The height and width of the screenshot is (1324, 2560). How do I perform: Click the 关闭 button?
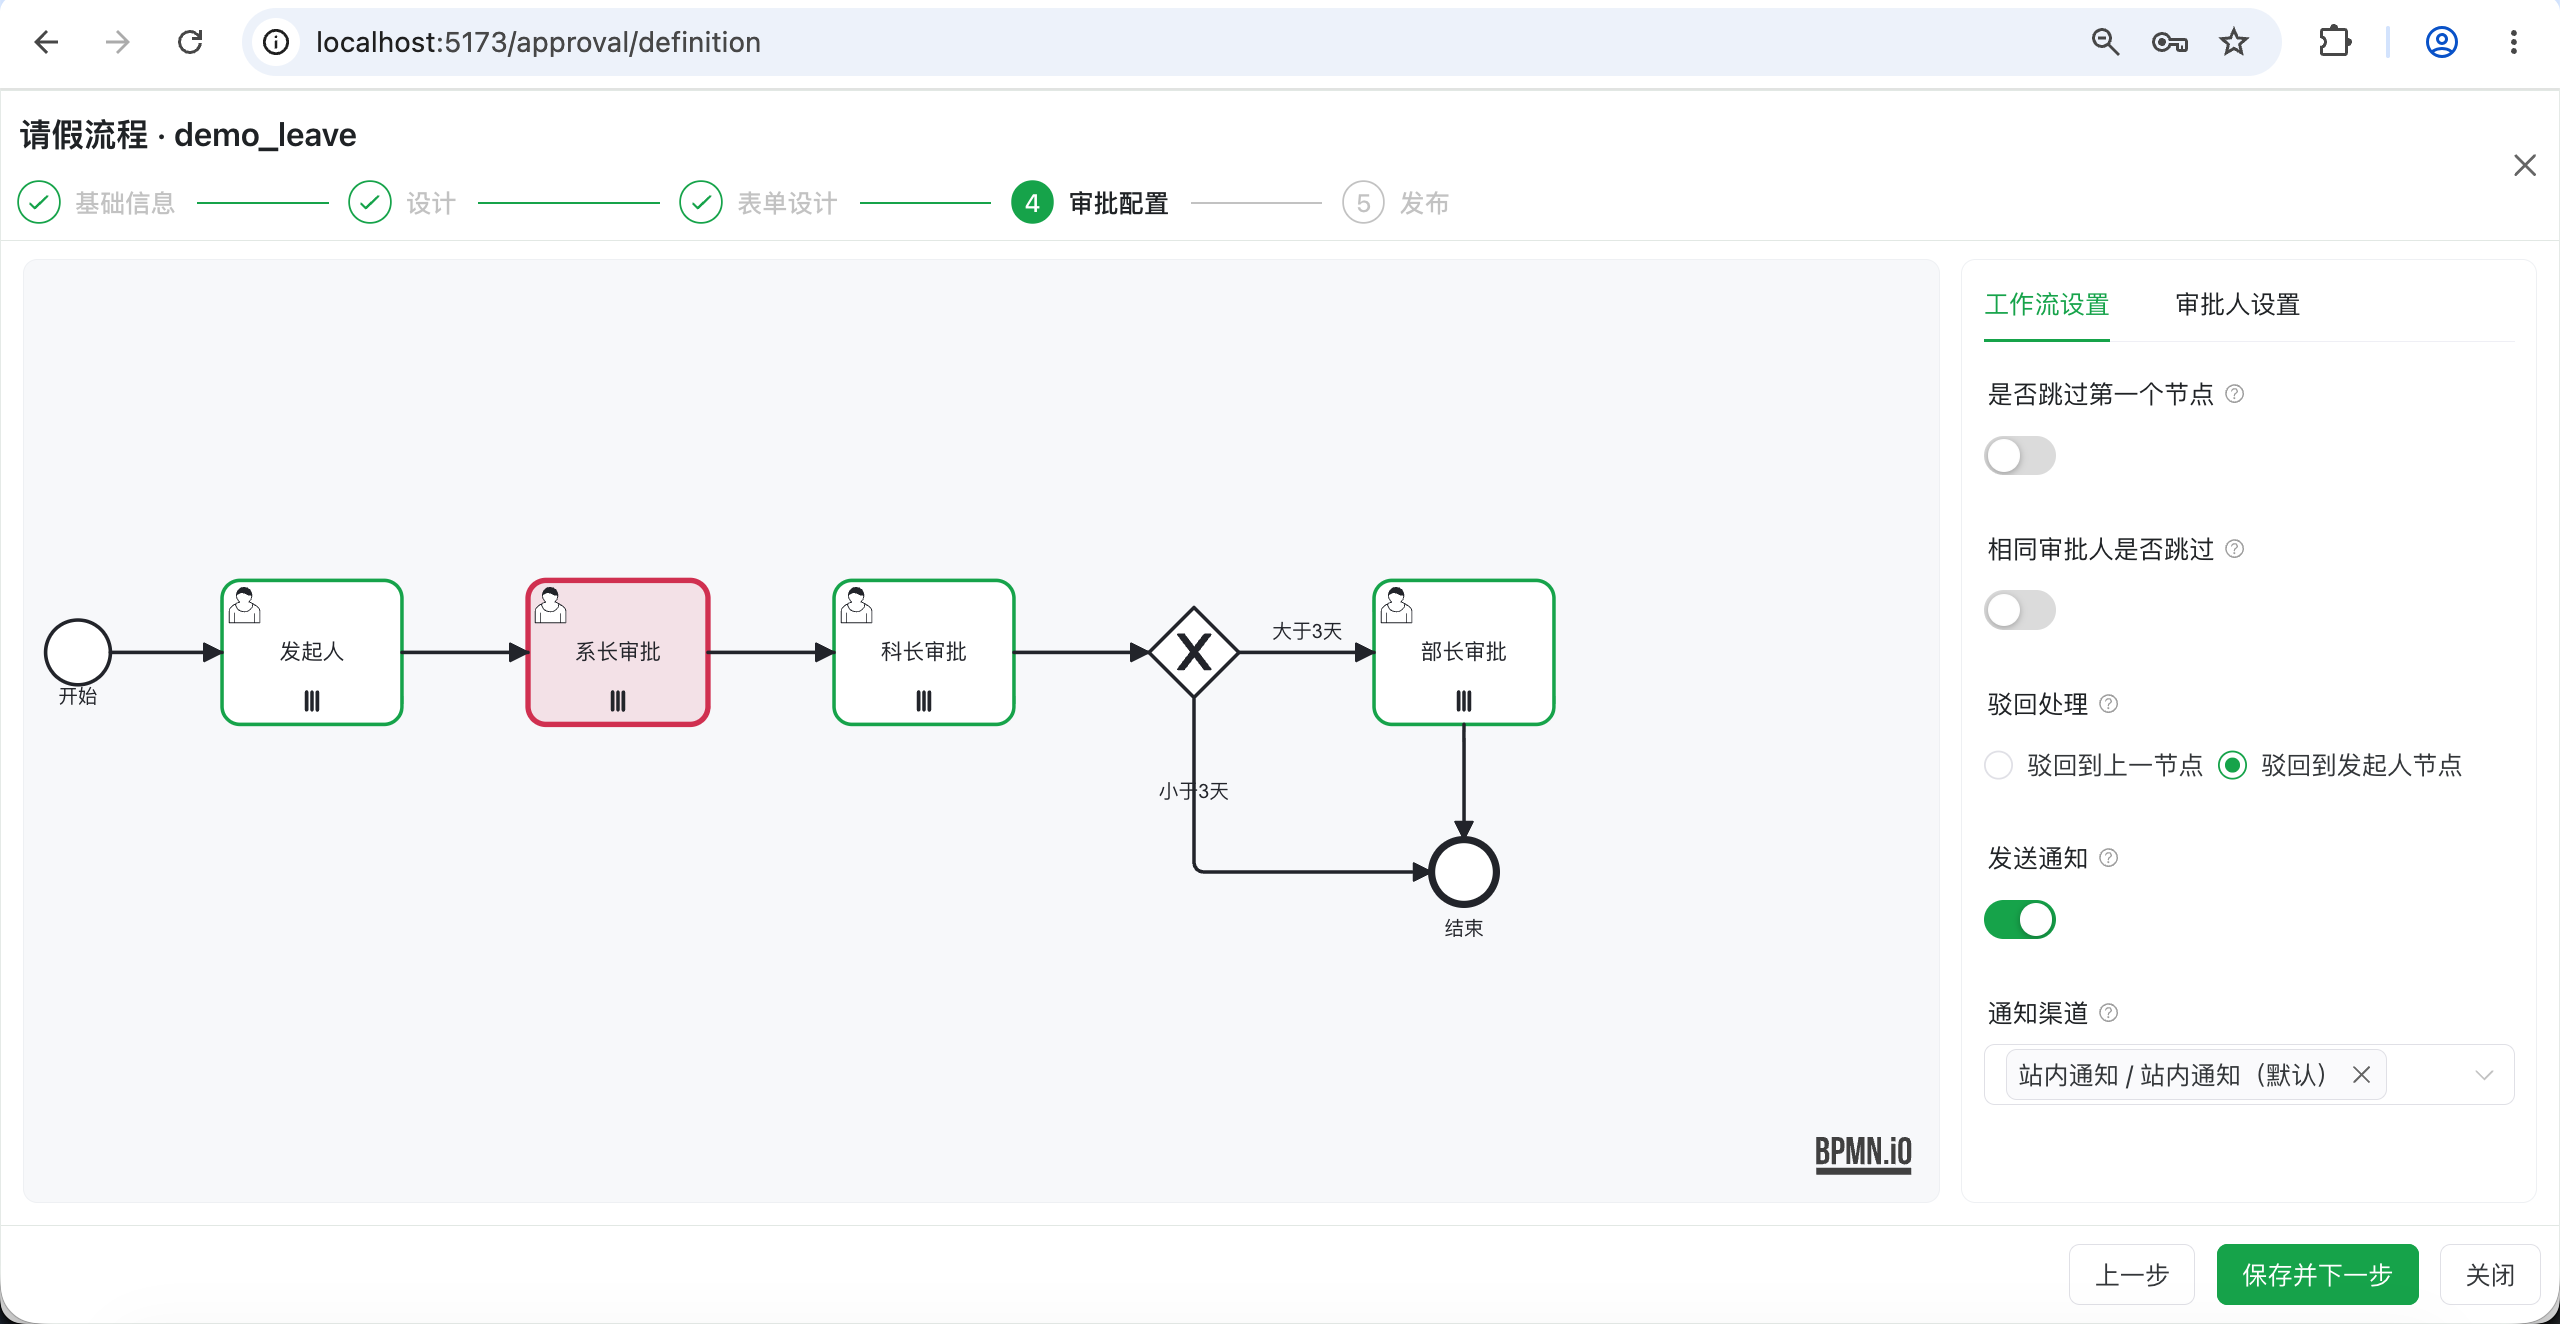click(x=2490, y=1275)
